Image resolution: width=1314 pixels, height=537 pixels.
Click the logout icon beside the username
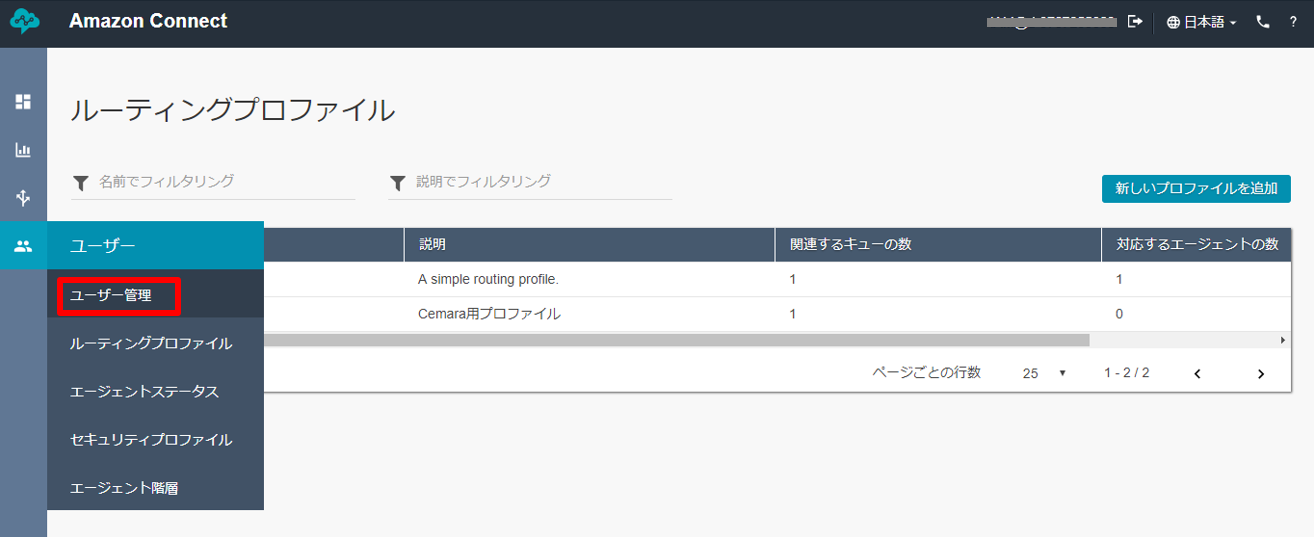click(x=1135, y=21)
